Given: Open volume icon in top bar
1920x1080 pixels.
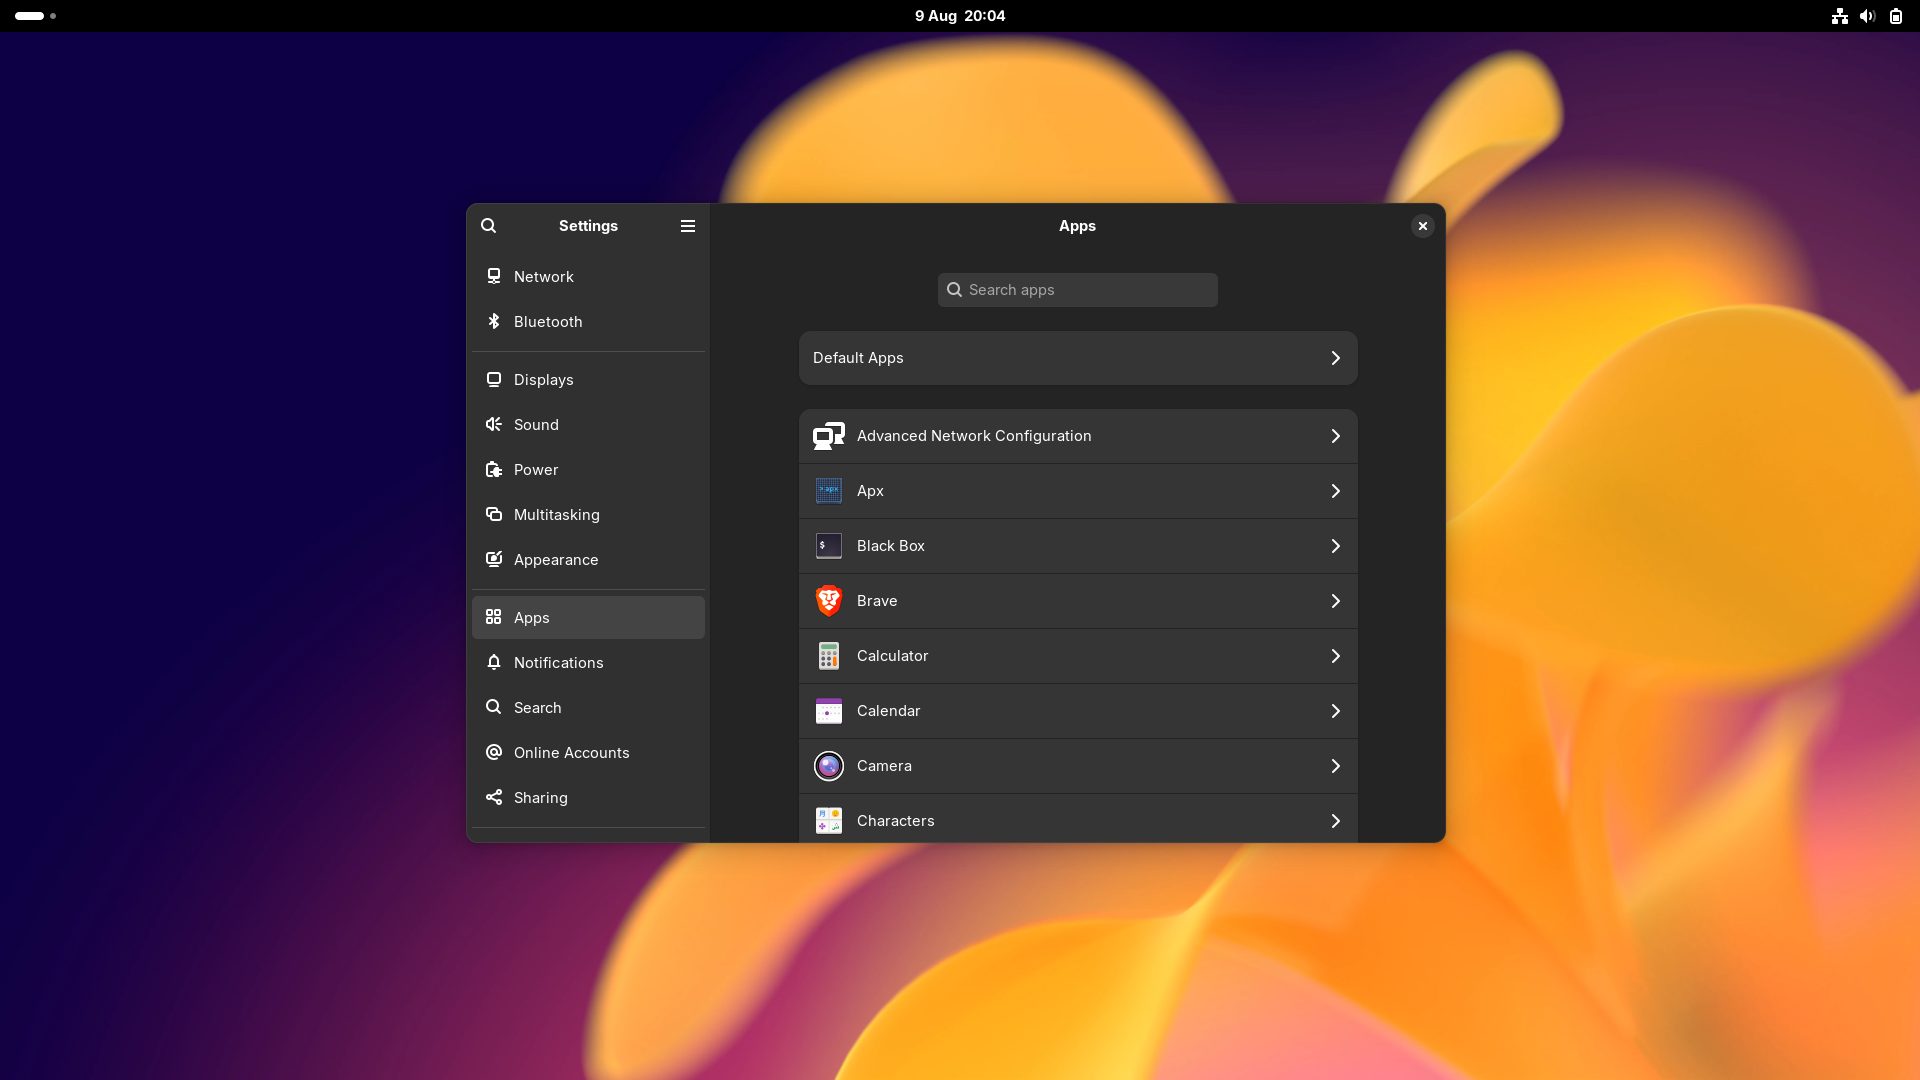Looking at the screenshot, I should (1867, 16).
